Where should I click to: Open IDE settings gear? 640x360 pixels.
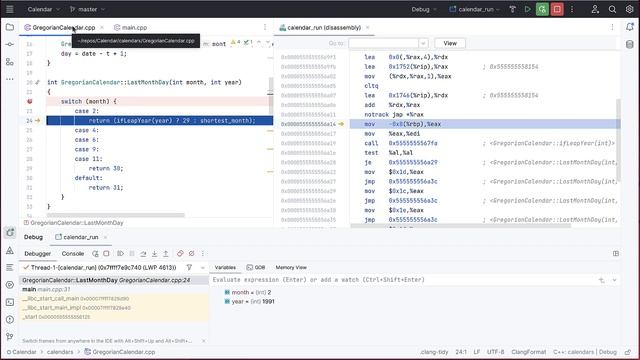point(629,9)
